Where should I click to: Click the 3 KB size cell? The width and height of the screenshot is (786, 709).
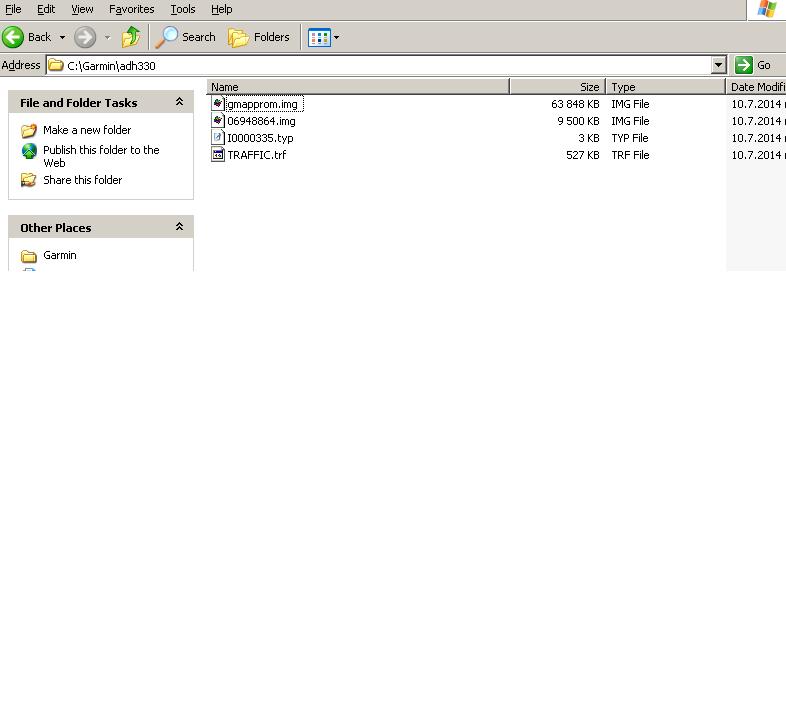588,138
